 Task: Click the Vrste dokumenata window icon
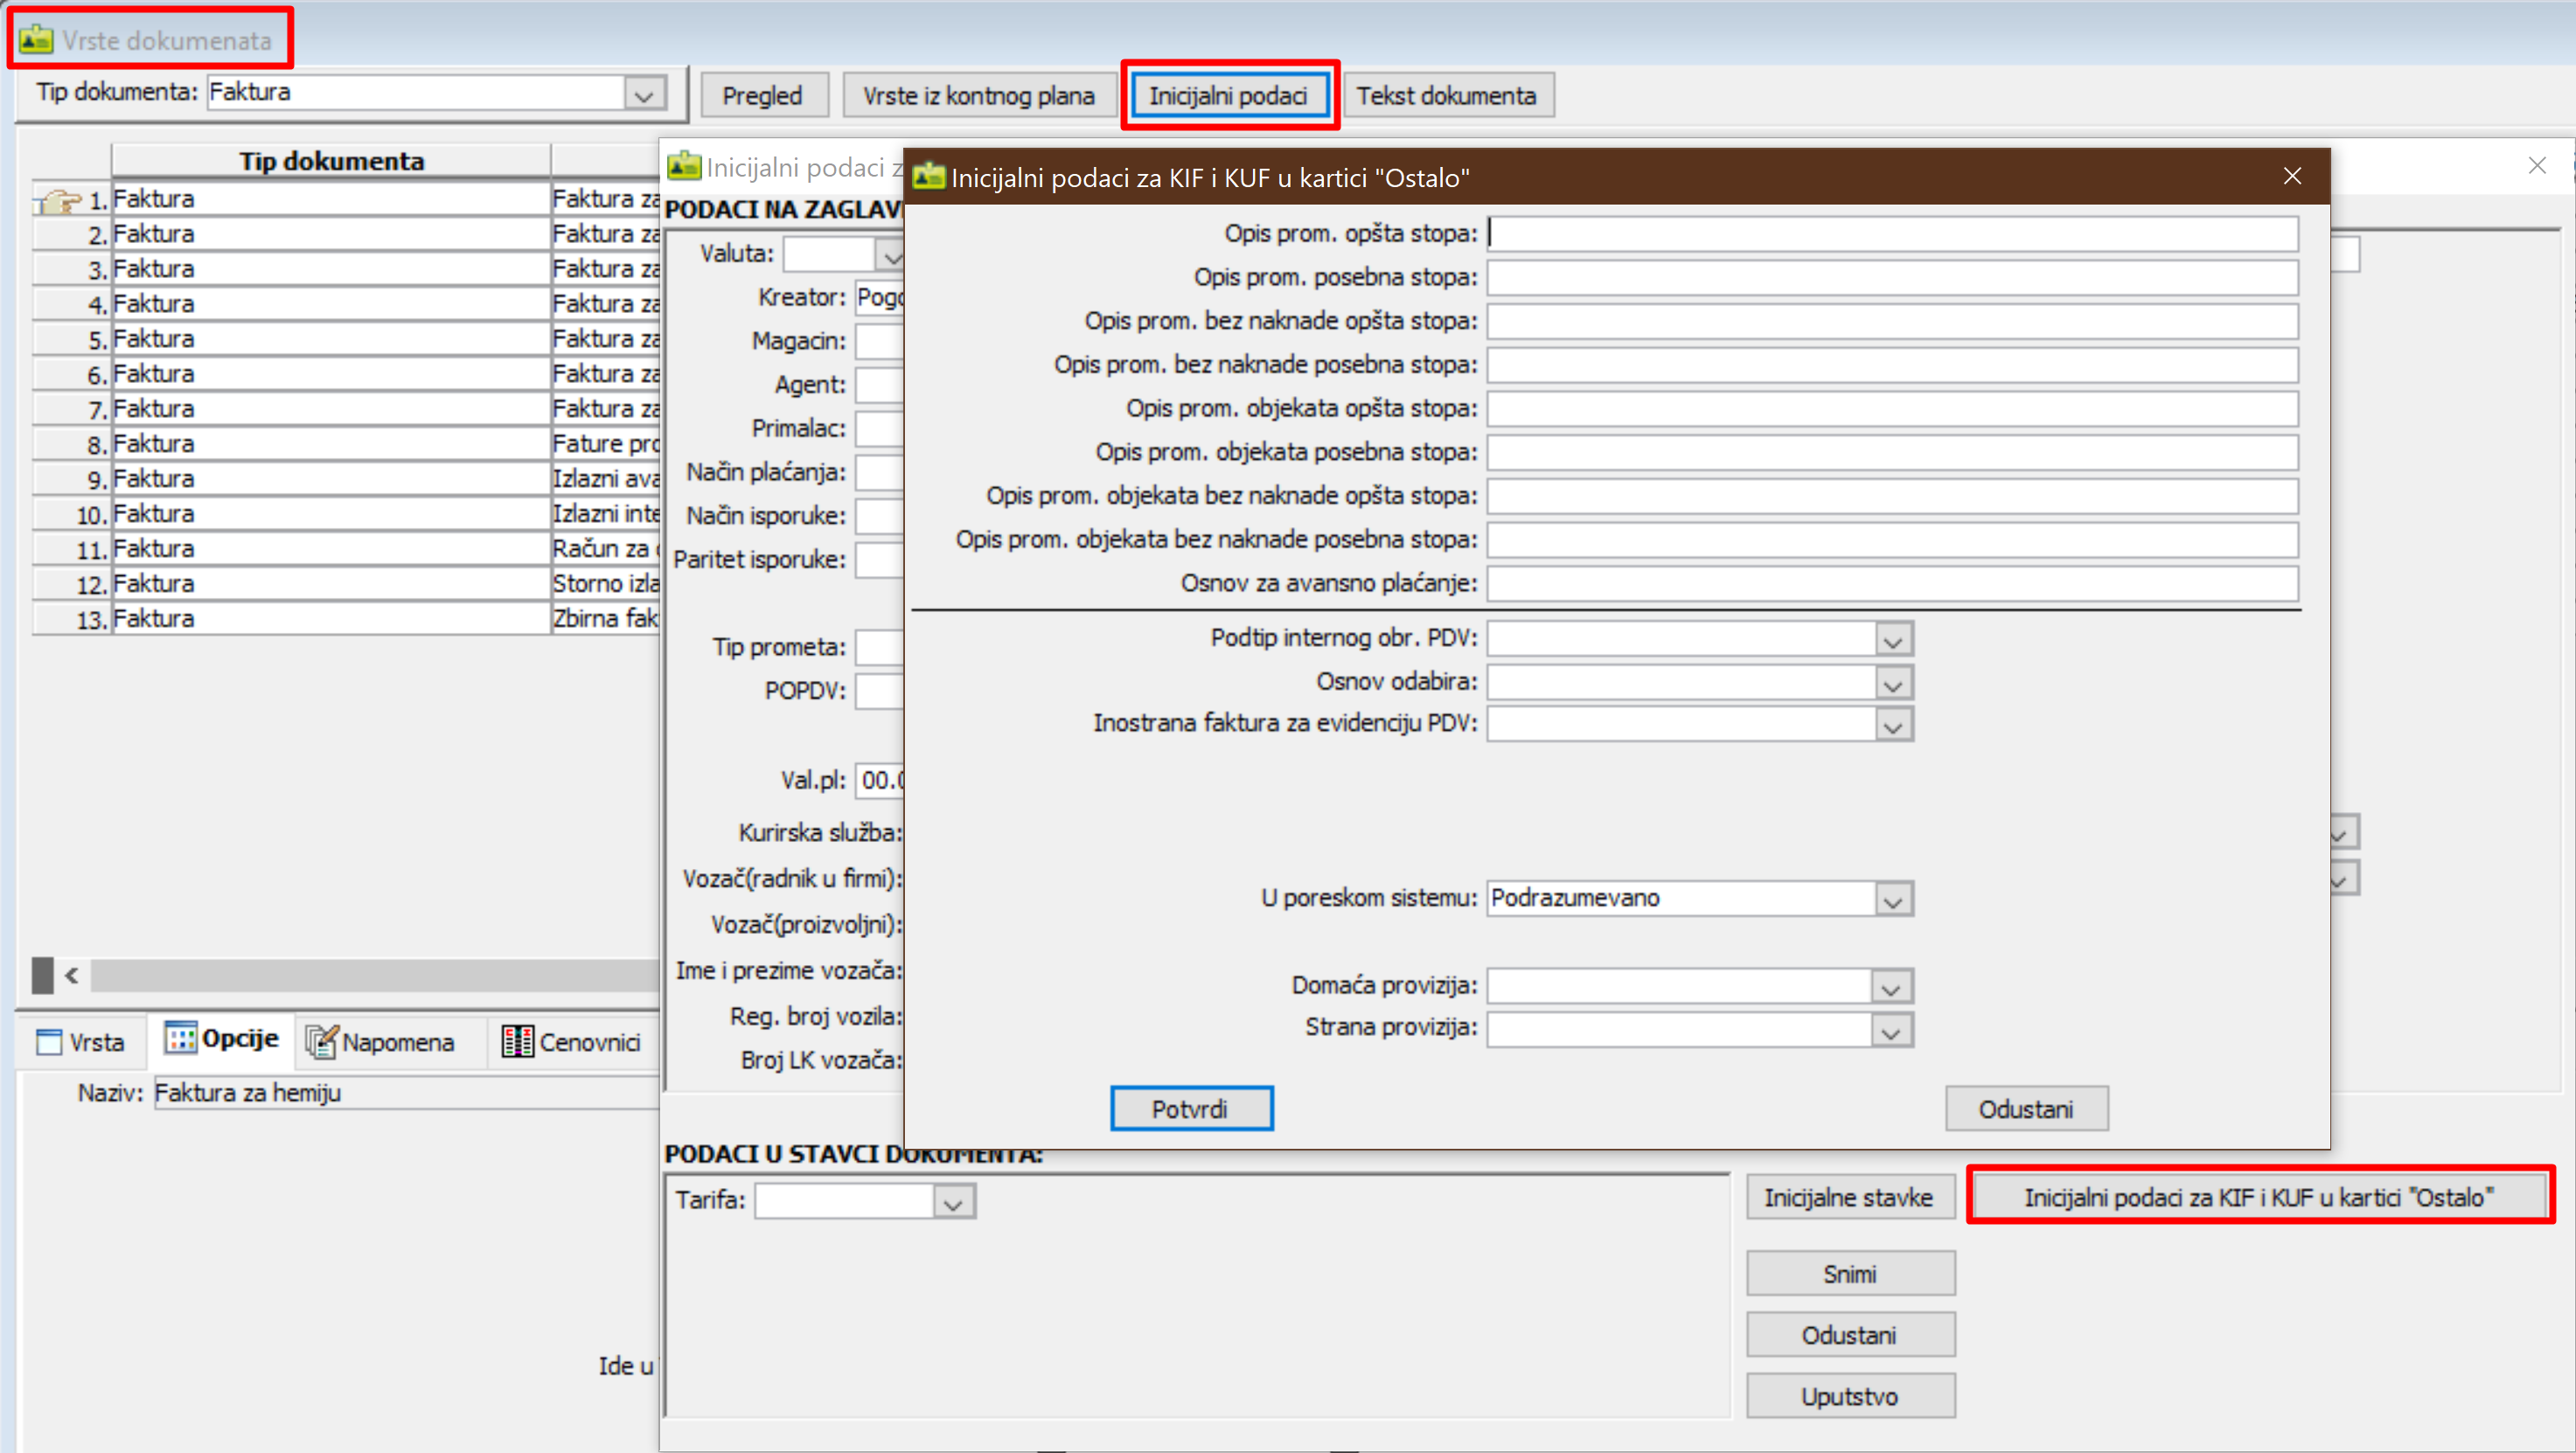pos(36,40)
